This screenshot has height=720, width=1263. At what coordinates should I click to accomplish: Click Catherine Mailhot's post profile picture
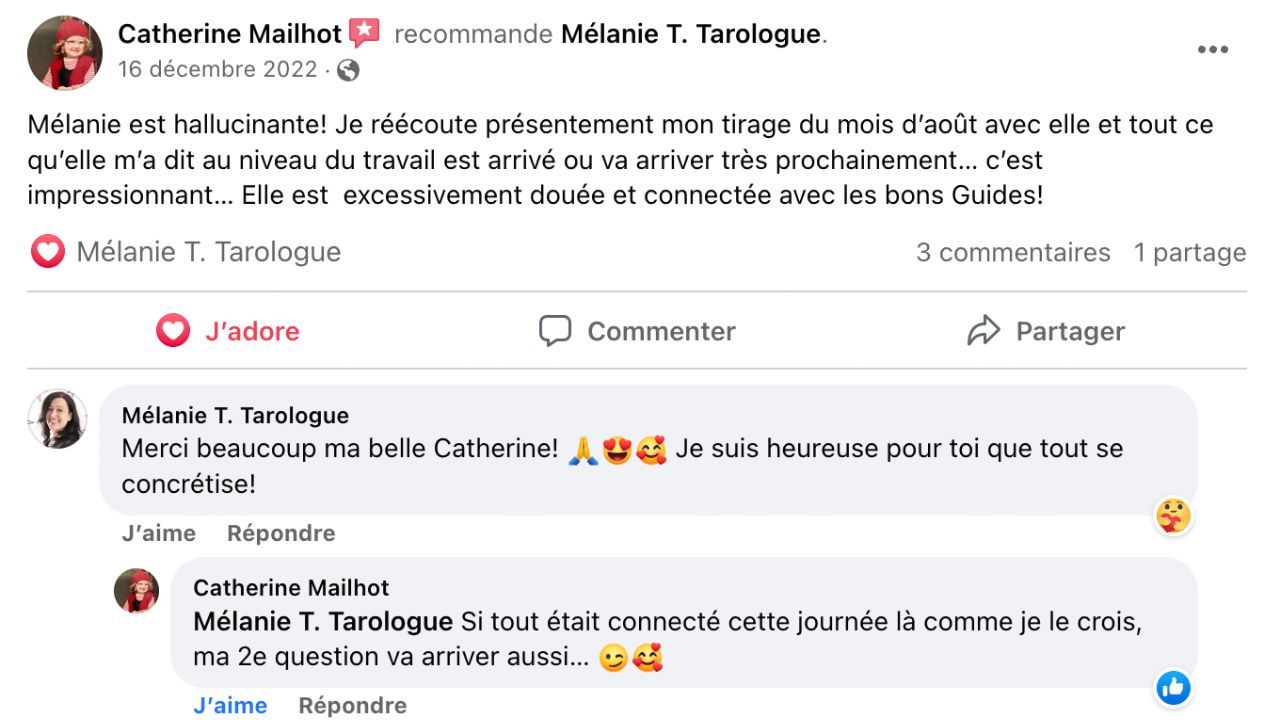coord(64,53)
